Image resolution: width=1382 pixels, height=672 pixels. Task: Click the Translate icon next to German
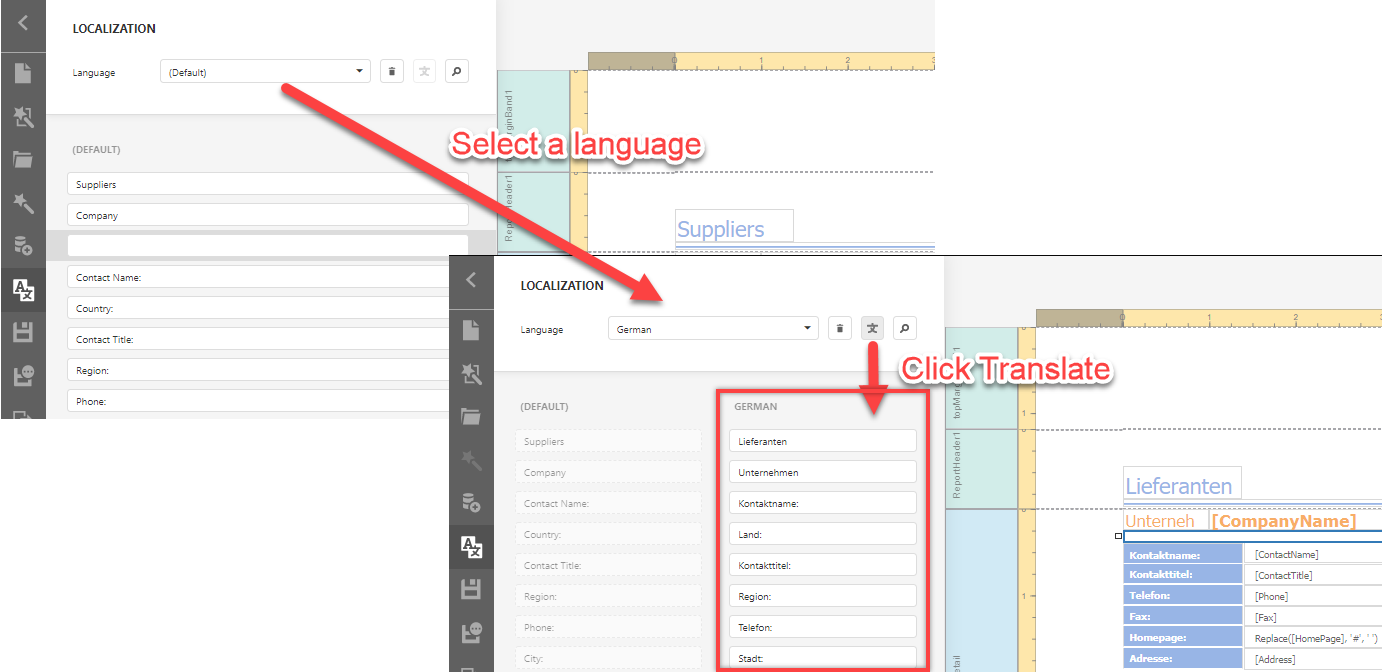click(x=872, y=328)
